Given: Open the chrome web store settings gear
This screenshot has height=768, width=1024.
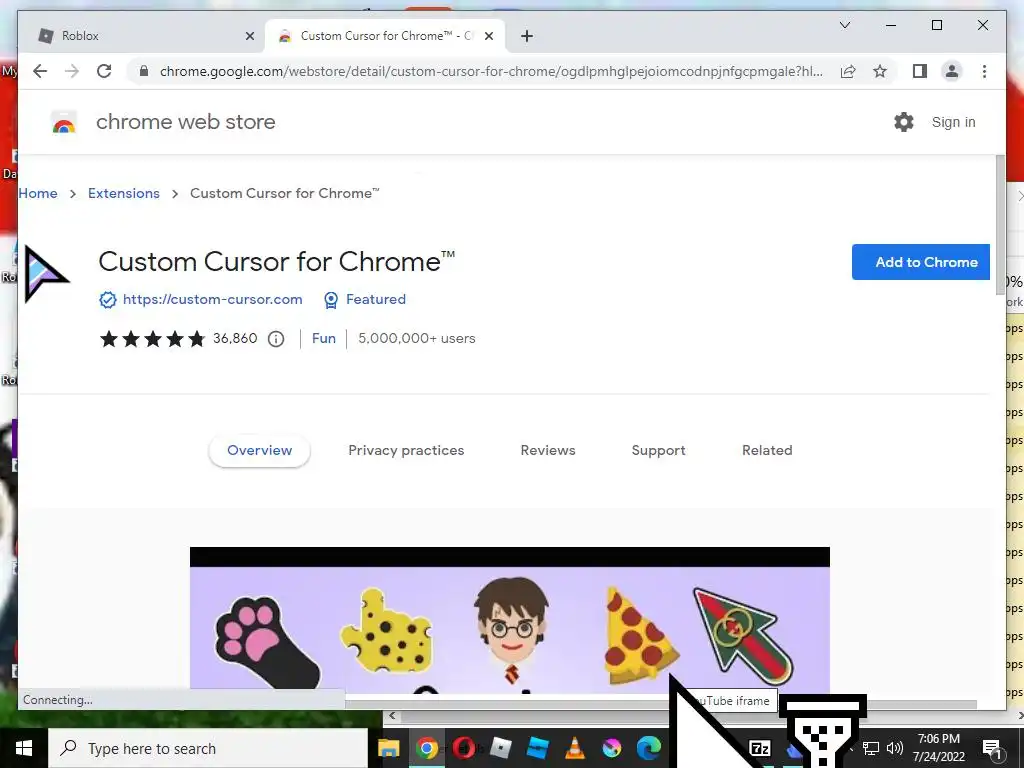Looking at the screenshot, I should click(x=903, y=122).
